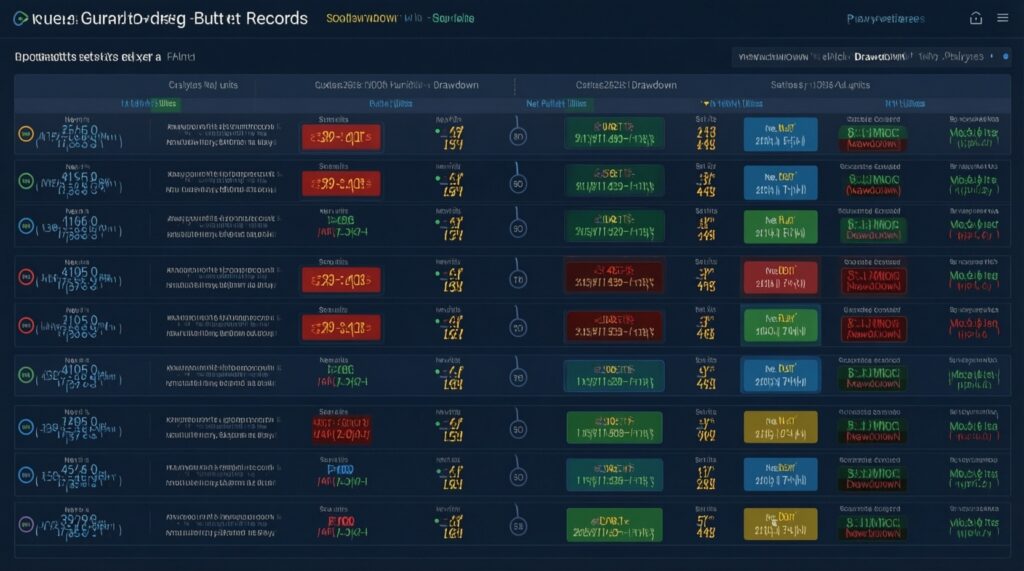Image resolution: width=1024 pixels, height=571 pixels.
Task: Click the yellow status circle in first row
Action: pos(25,134)
